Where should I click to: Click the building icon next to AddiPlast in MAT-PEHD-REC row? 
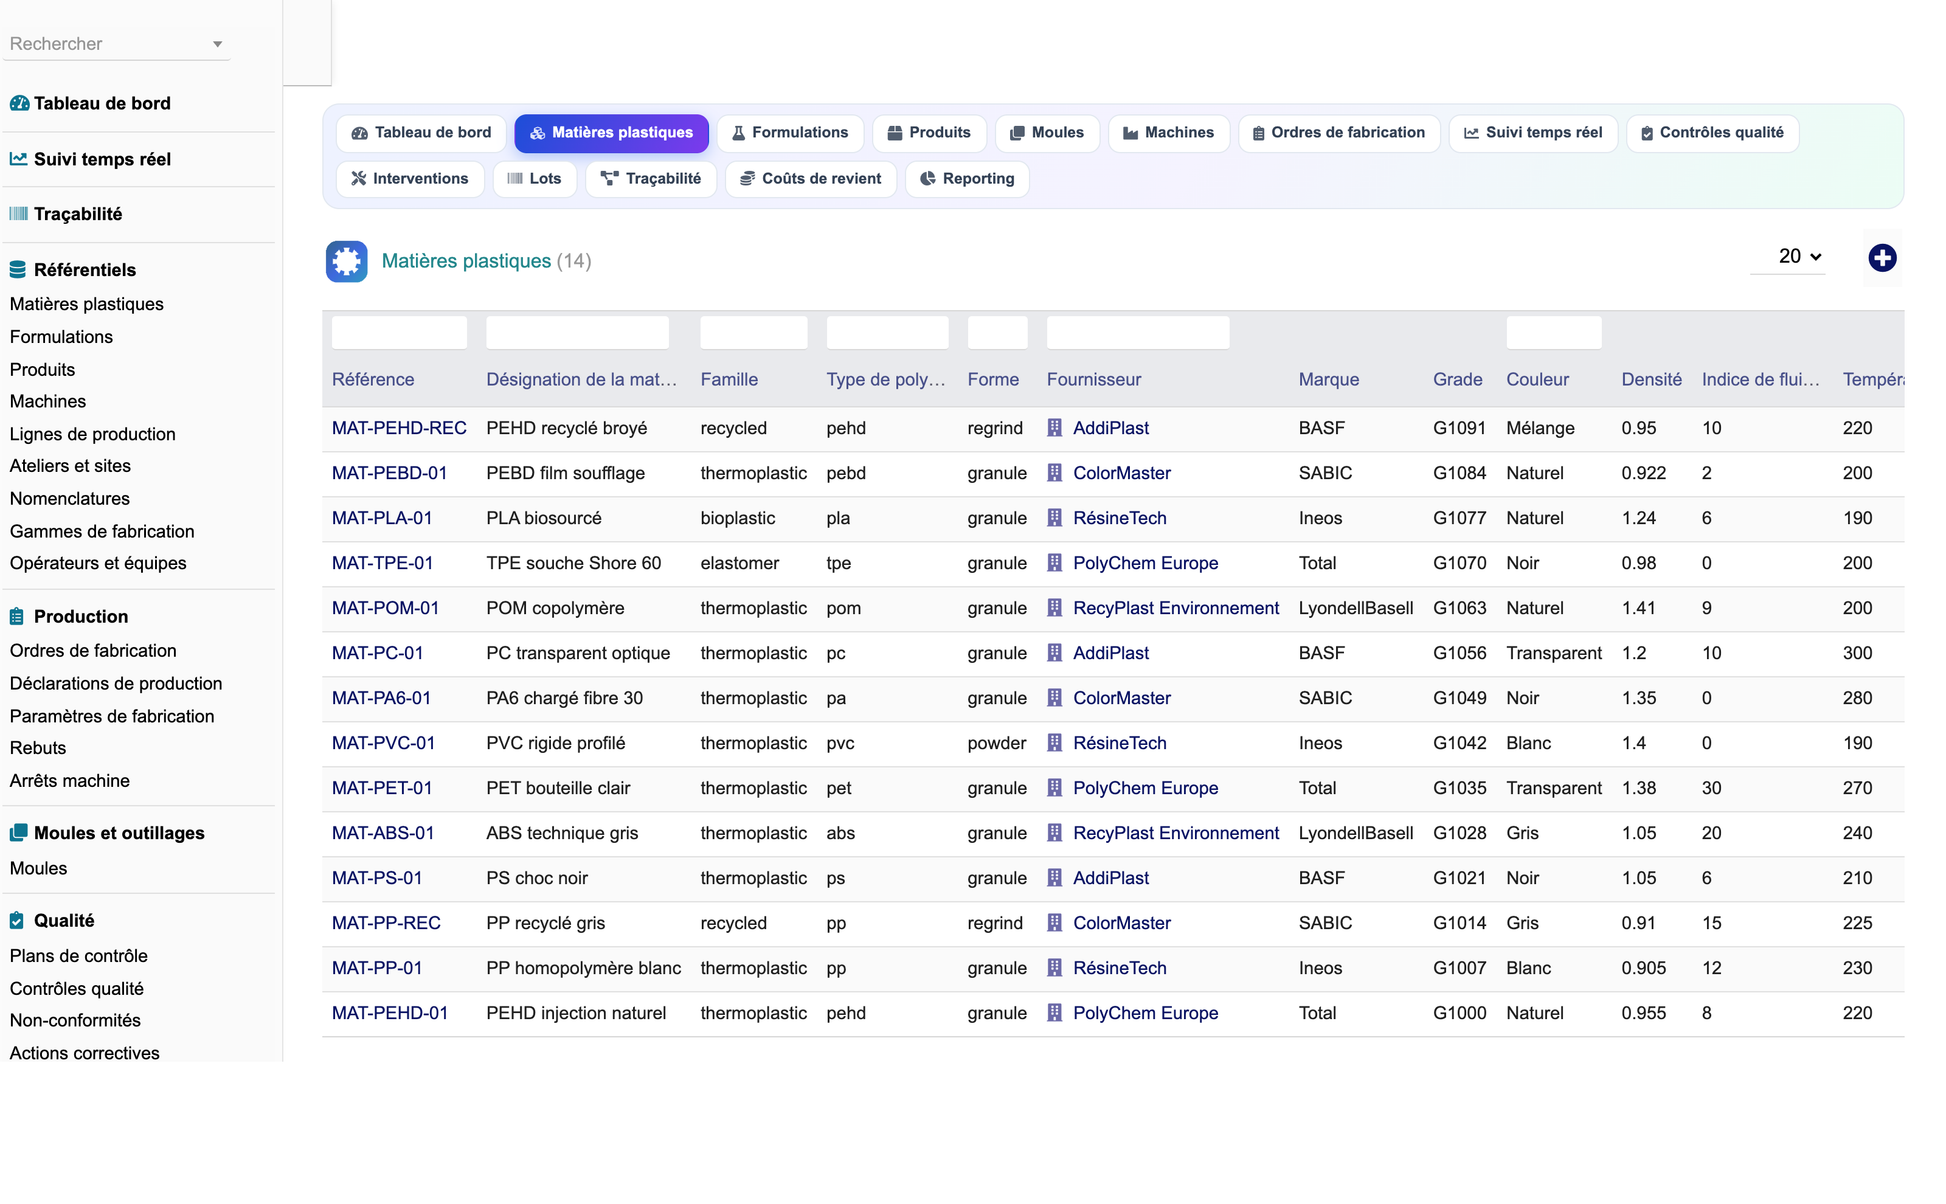(x=1054, y=428)
